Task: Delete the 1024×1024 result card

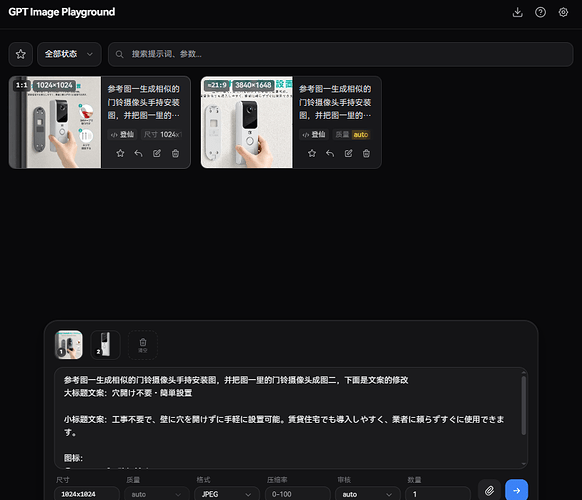Action: [175, 153]
